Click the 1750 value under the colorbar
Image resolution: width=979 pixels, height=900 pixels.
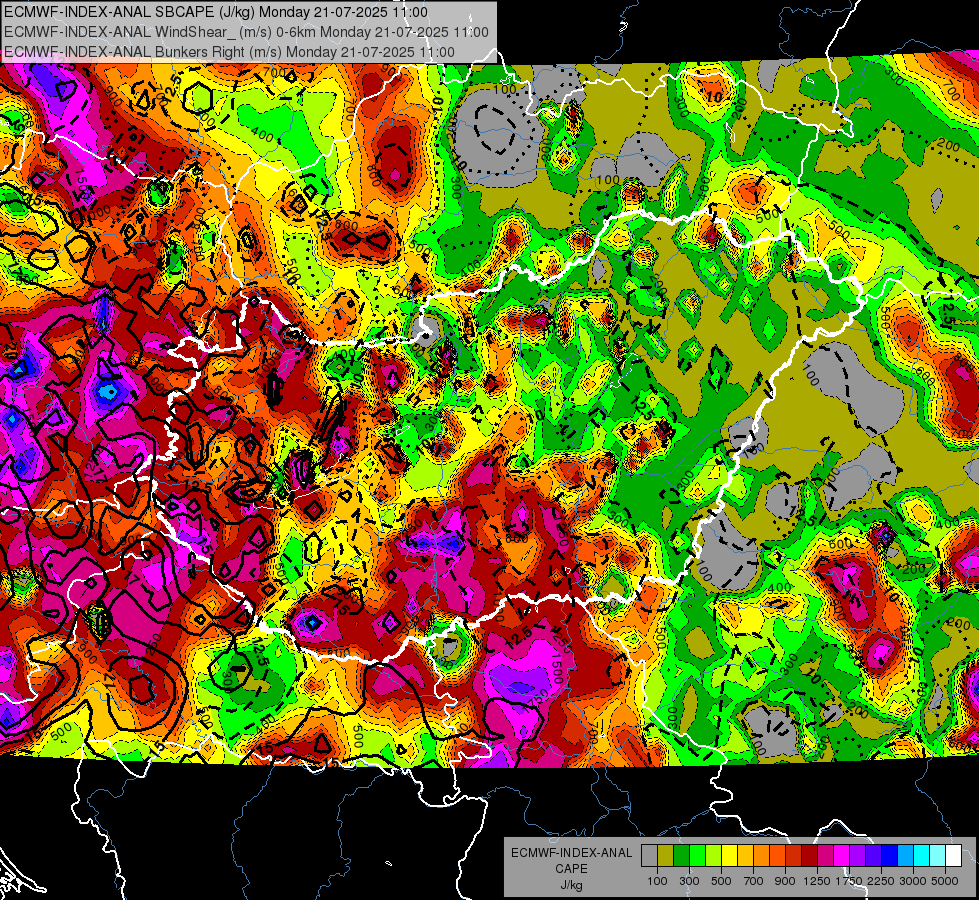pyautogui.click(x=850, y=881)
